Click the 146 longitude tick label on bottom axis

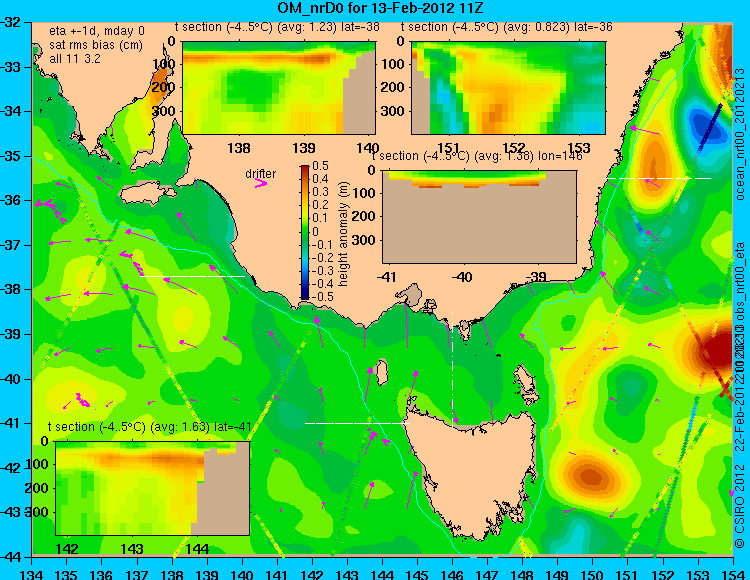pyautogui.click(x=452, y=574)
